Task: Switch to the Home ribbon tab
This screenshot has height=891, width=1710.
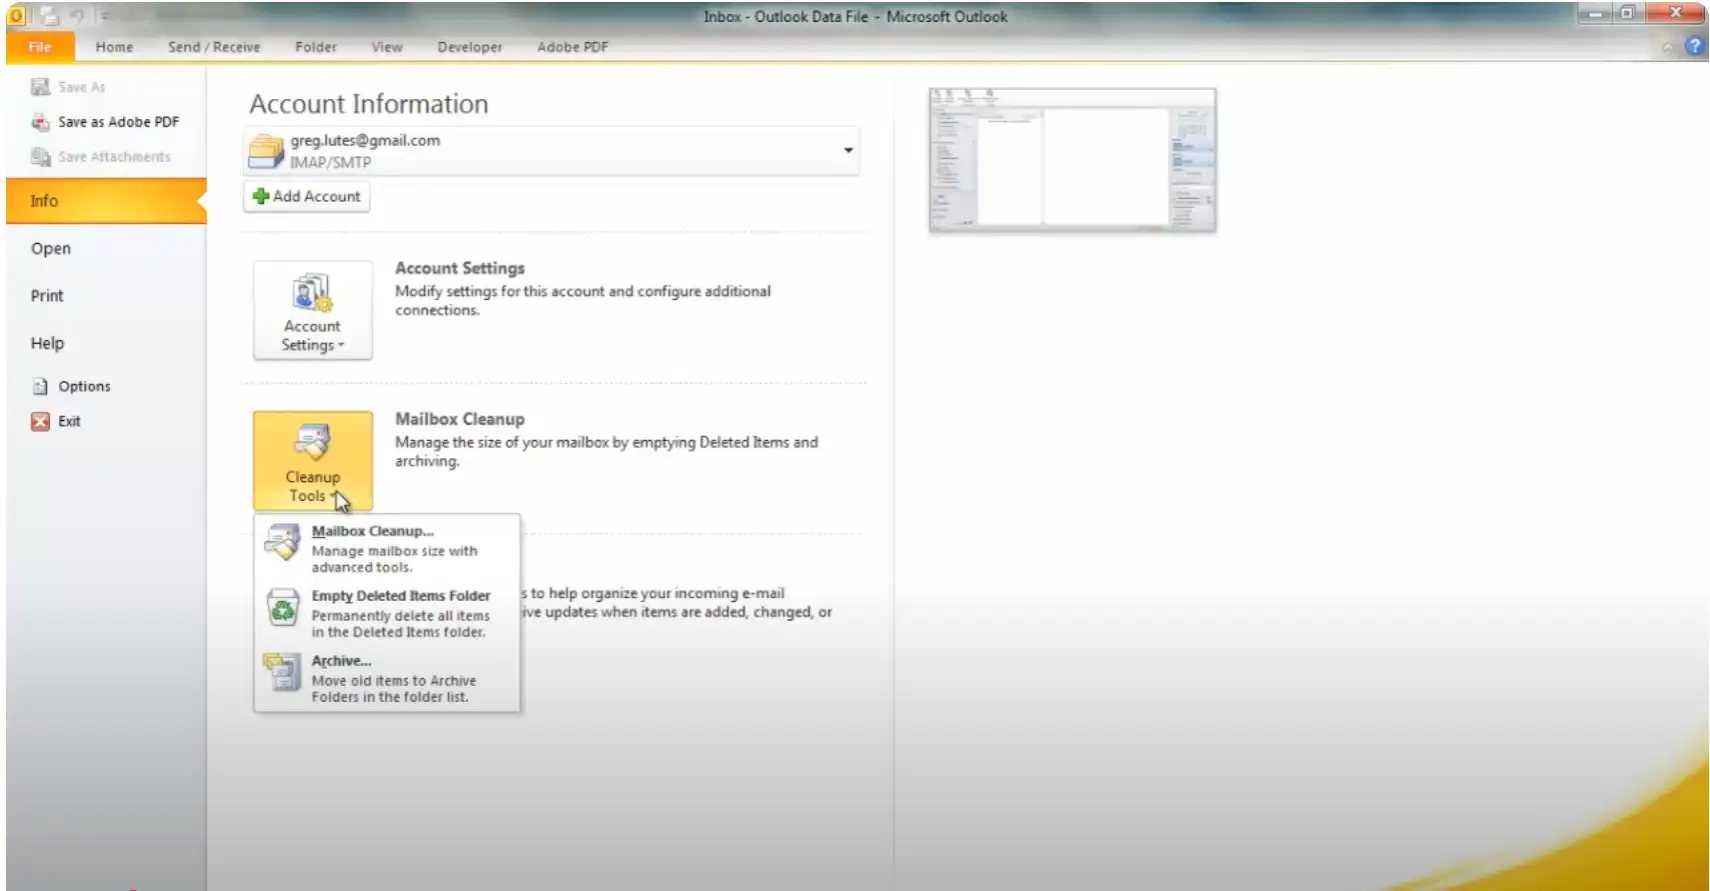Action: point(114,47)
